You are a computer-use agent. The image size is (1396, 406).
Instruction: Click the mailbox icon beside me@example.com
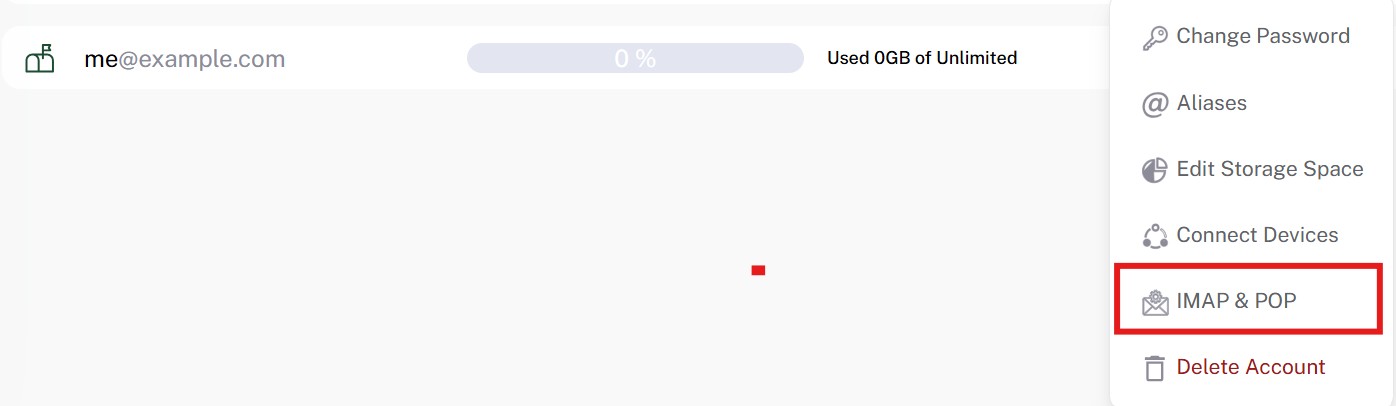[40, 59]
